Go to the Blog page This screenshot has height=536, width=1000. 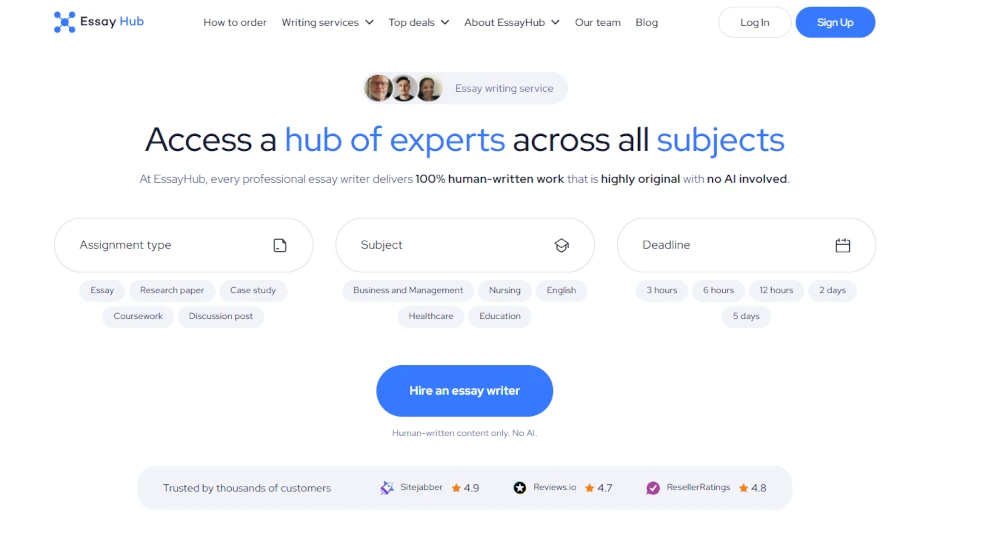[647, 22]
